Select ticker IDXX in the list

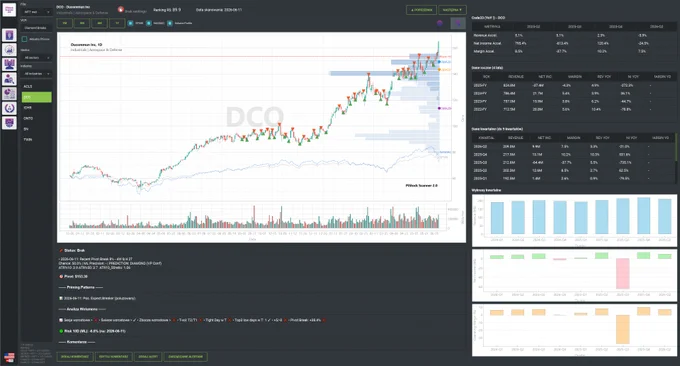(x=36, y=108)
